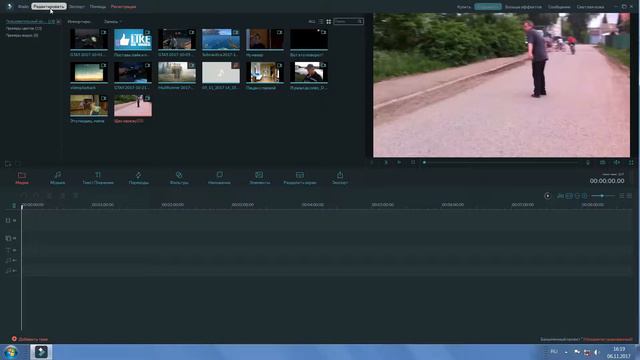Click the Добавить трек add track button

pos(30,339)
